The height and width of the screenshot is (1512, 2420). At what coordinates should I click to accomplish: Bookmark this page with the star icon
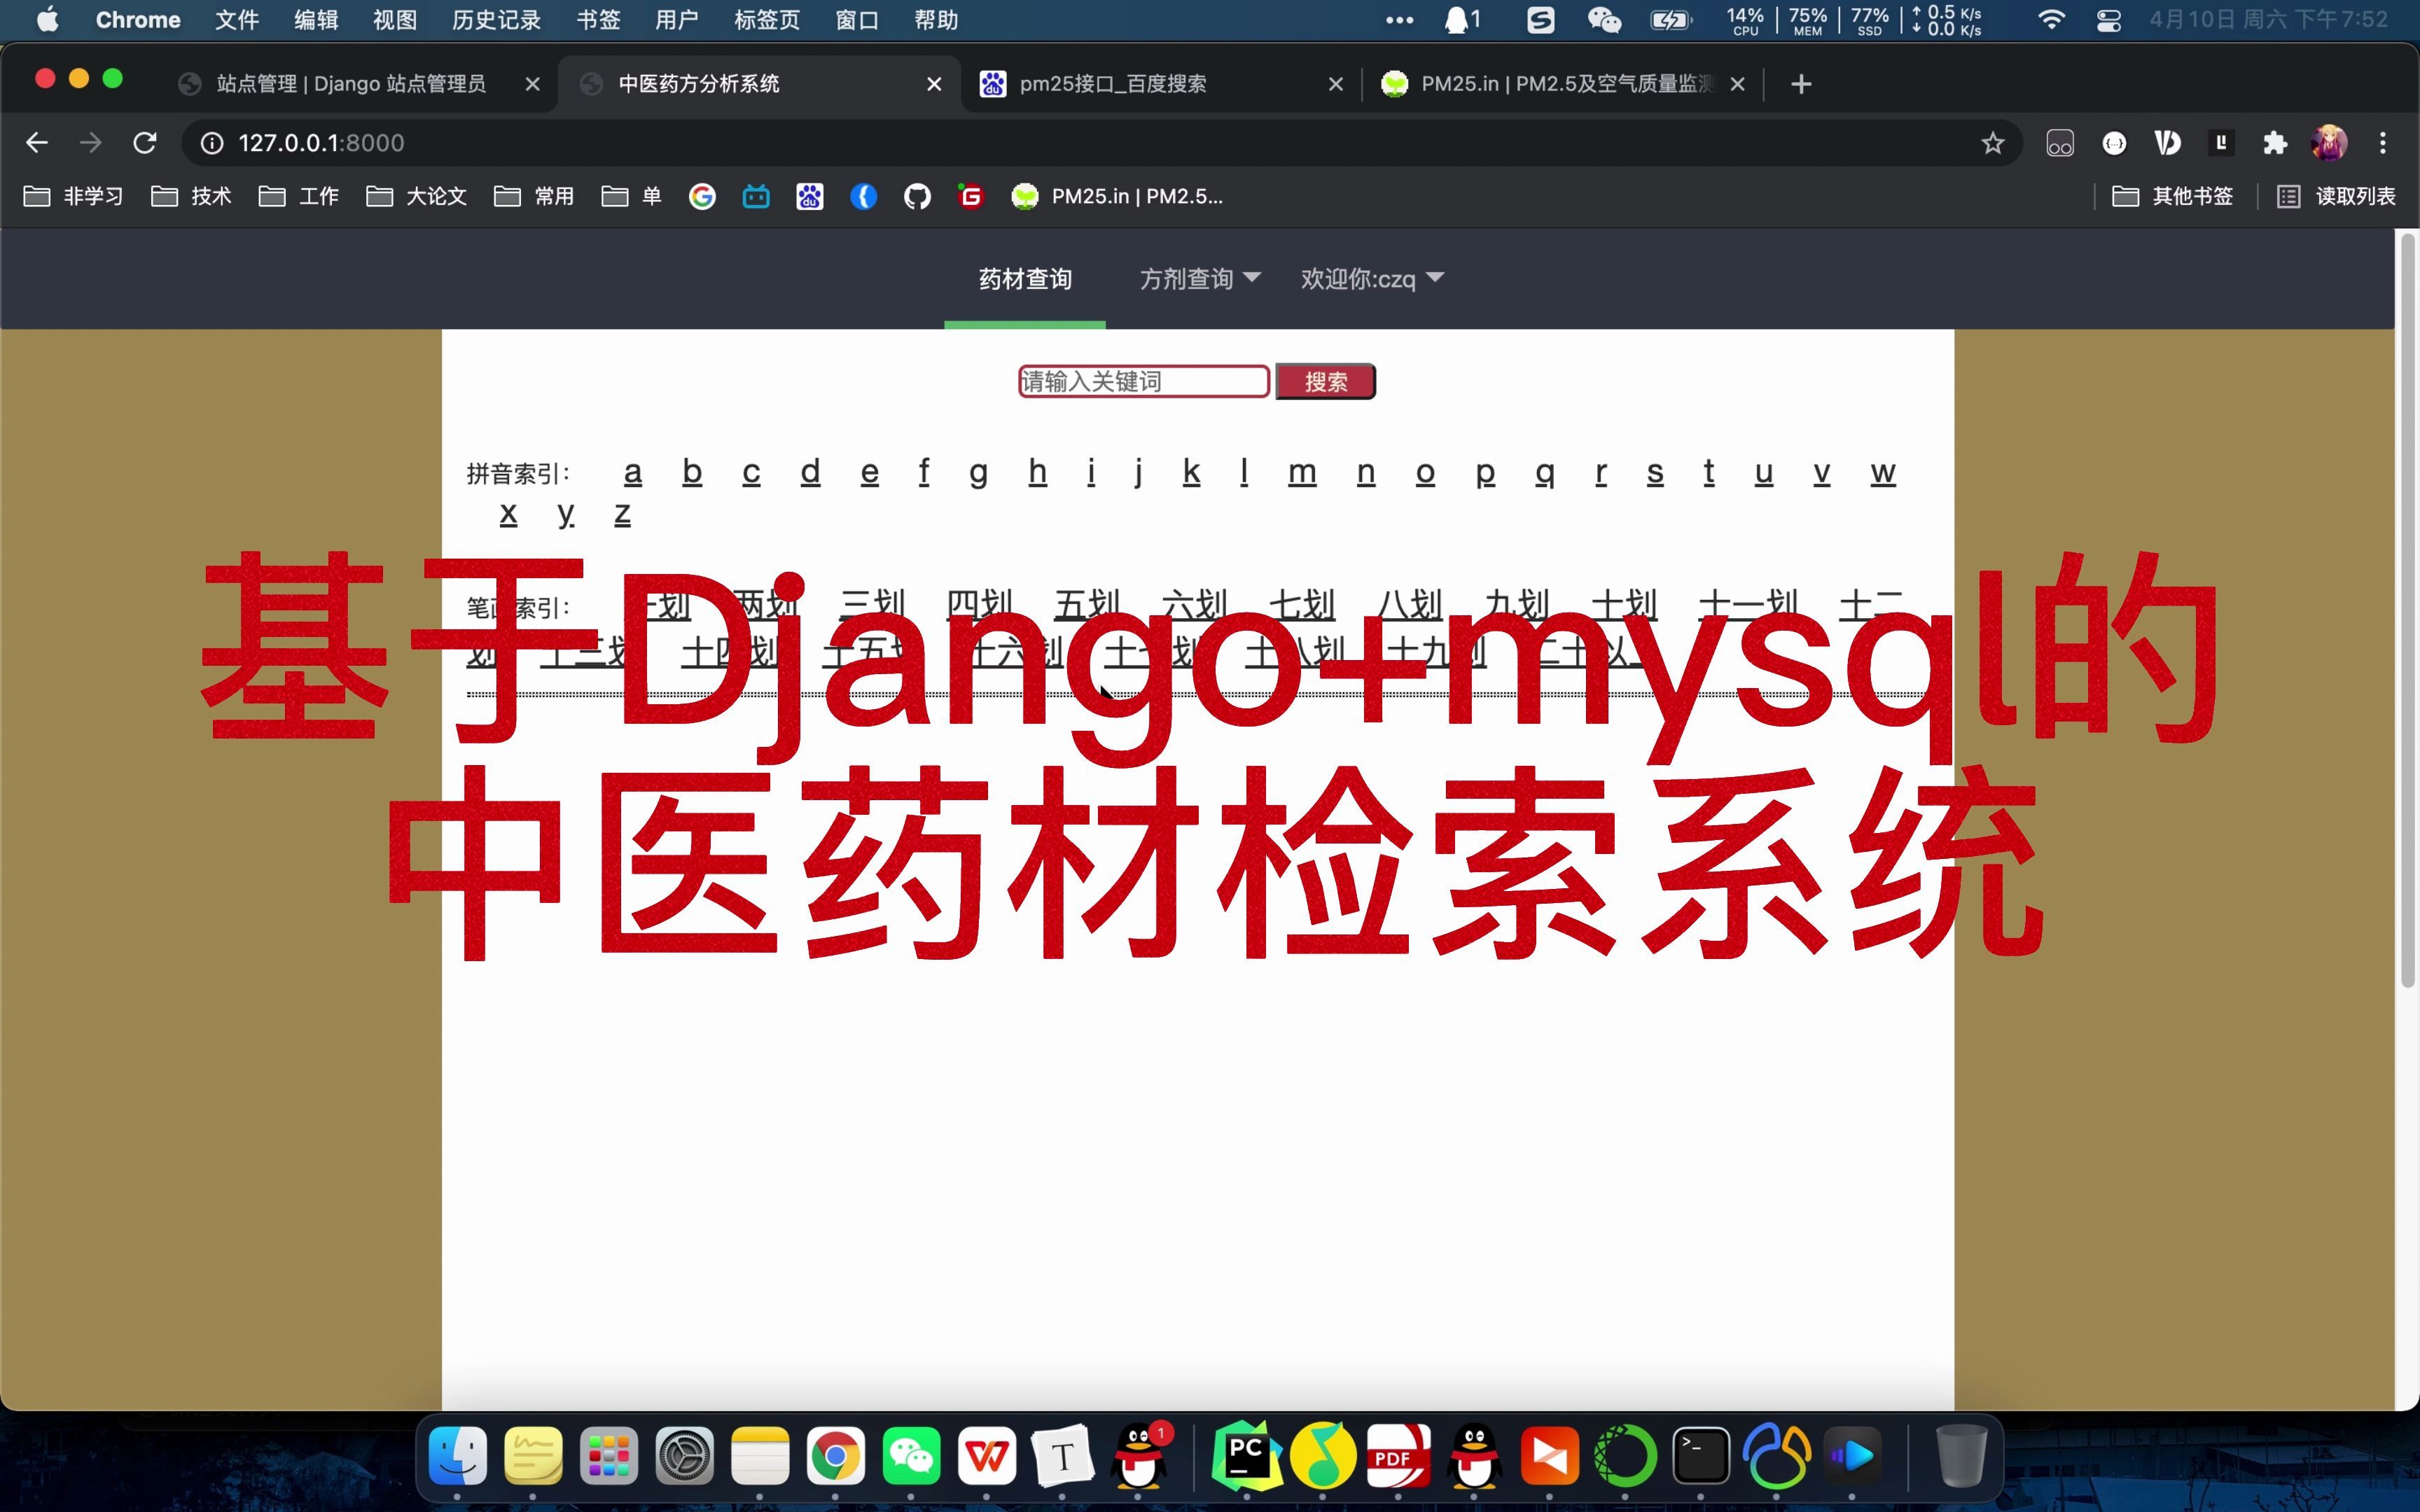point(1992,142)
